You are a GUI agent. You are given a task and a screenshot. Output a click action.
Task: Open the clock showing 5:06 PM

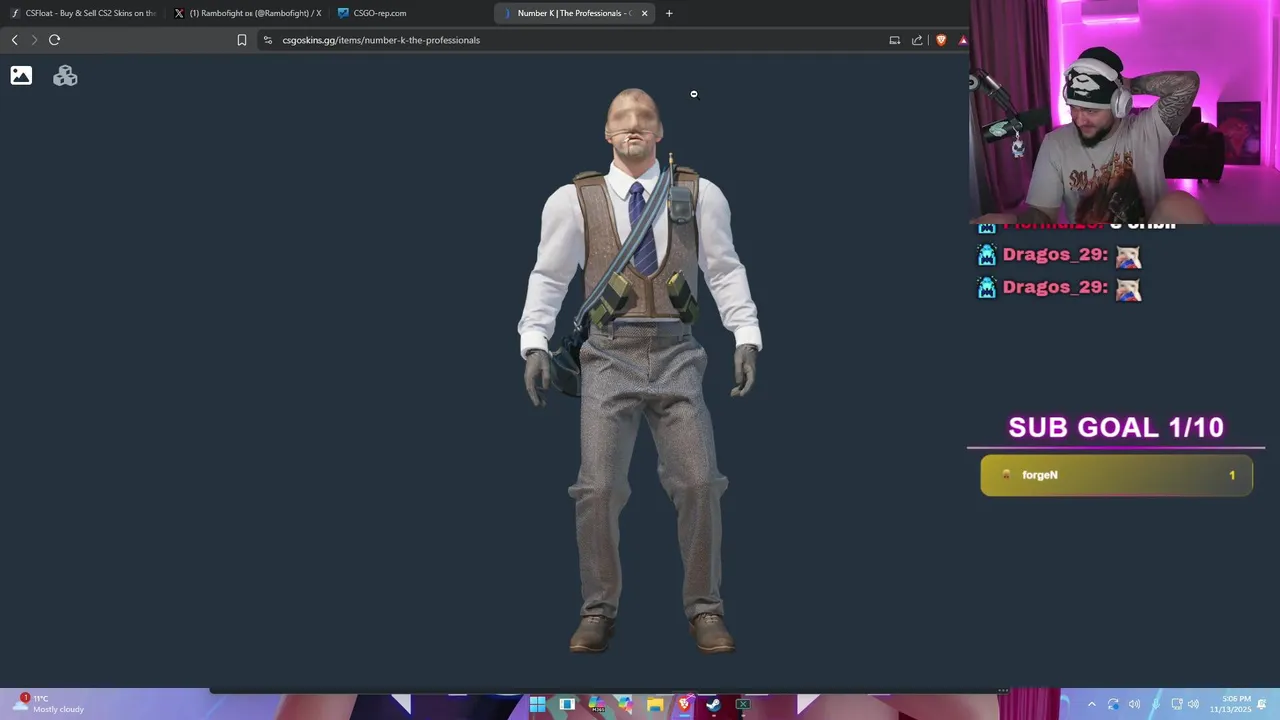tap(1231, 704)
